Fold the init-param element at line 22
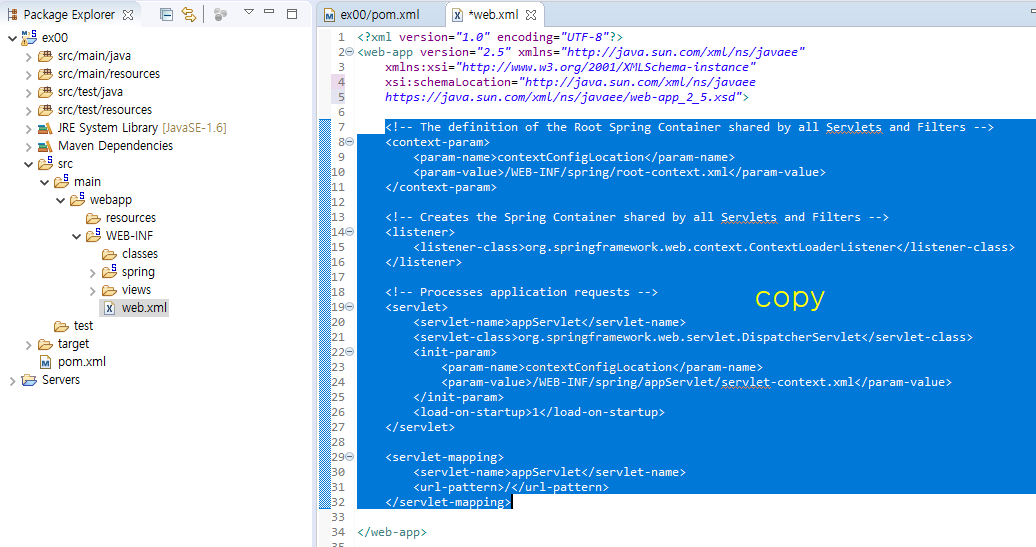Viewport: 1036px width, 547px height. click(x=350, y=351)
